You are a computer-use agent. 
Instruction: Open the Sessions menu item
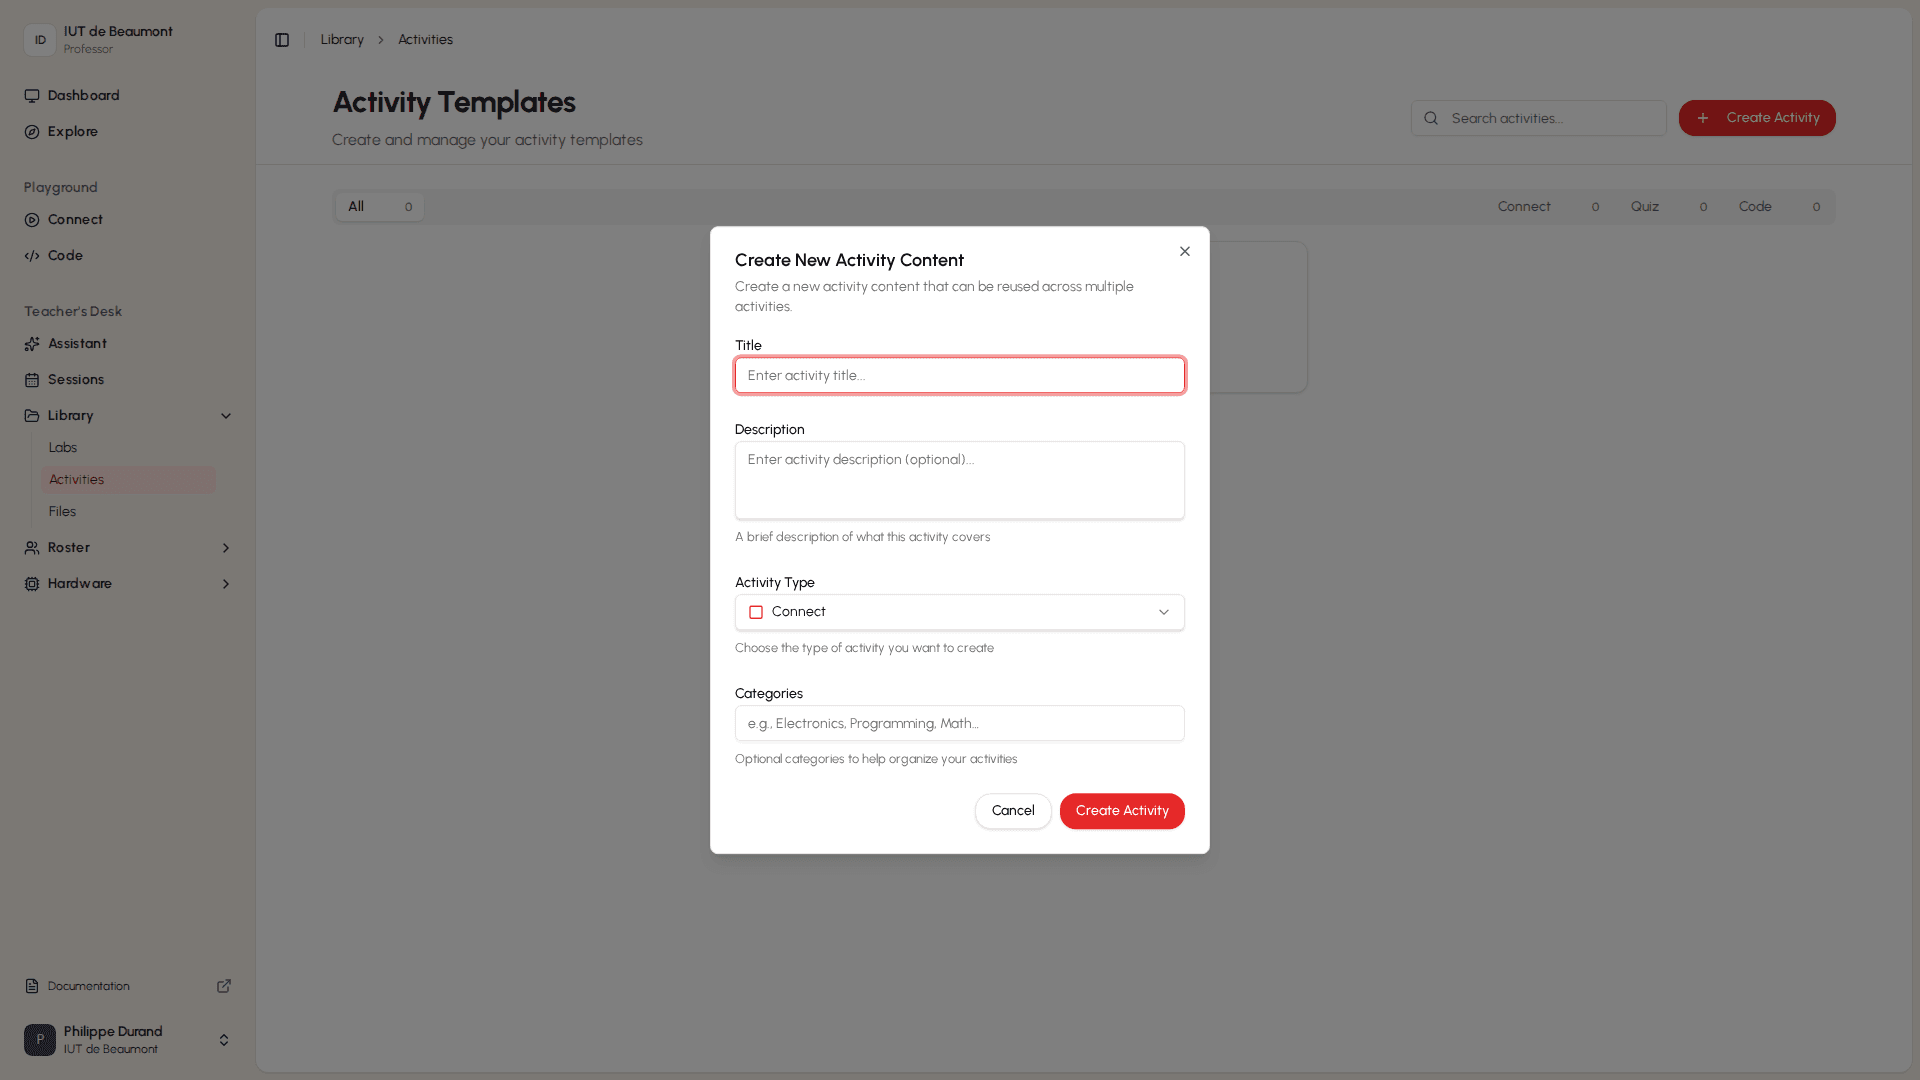click(128, 380)
